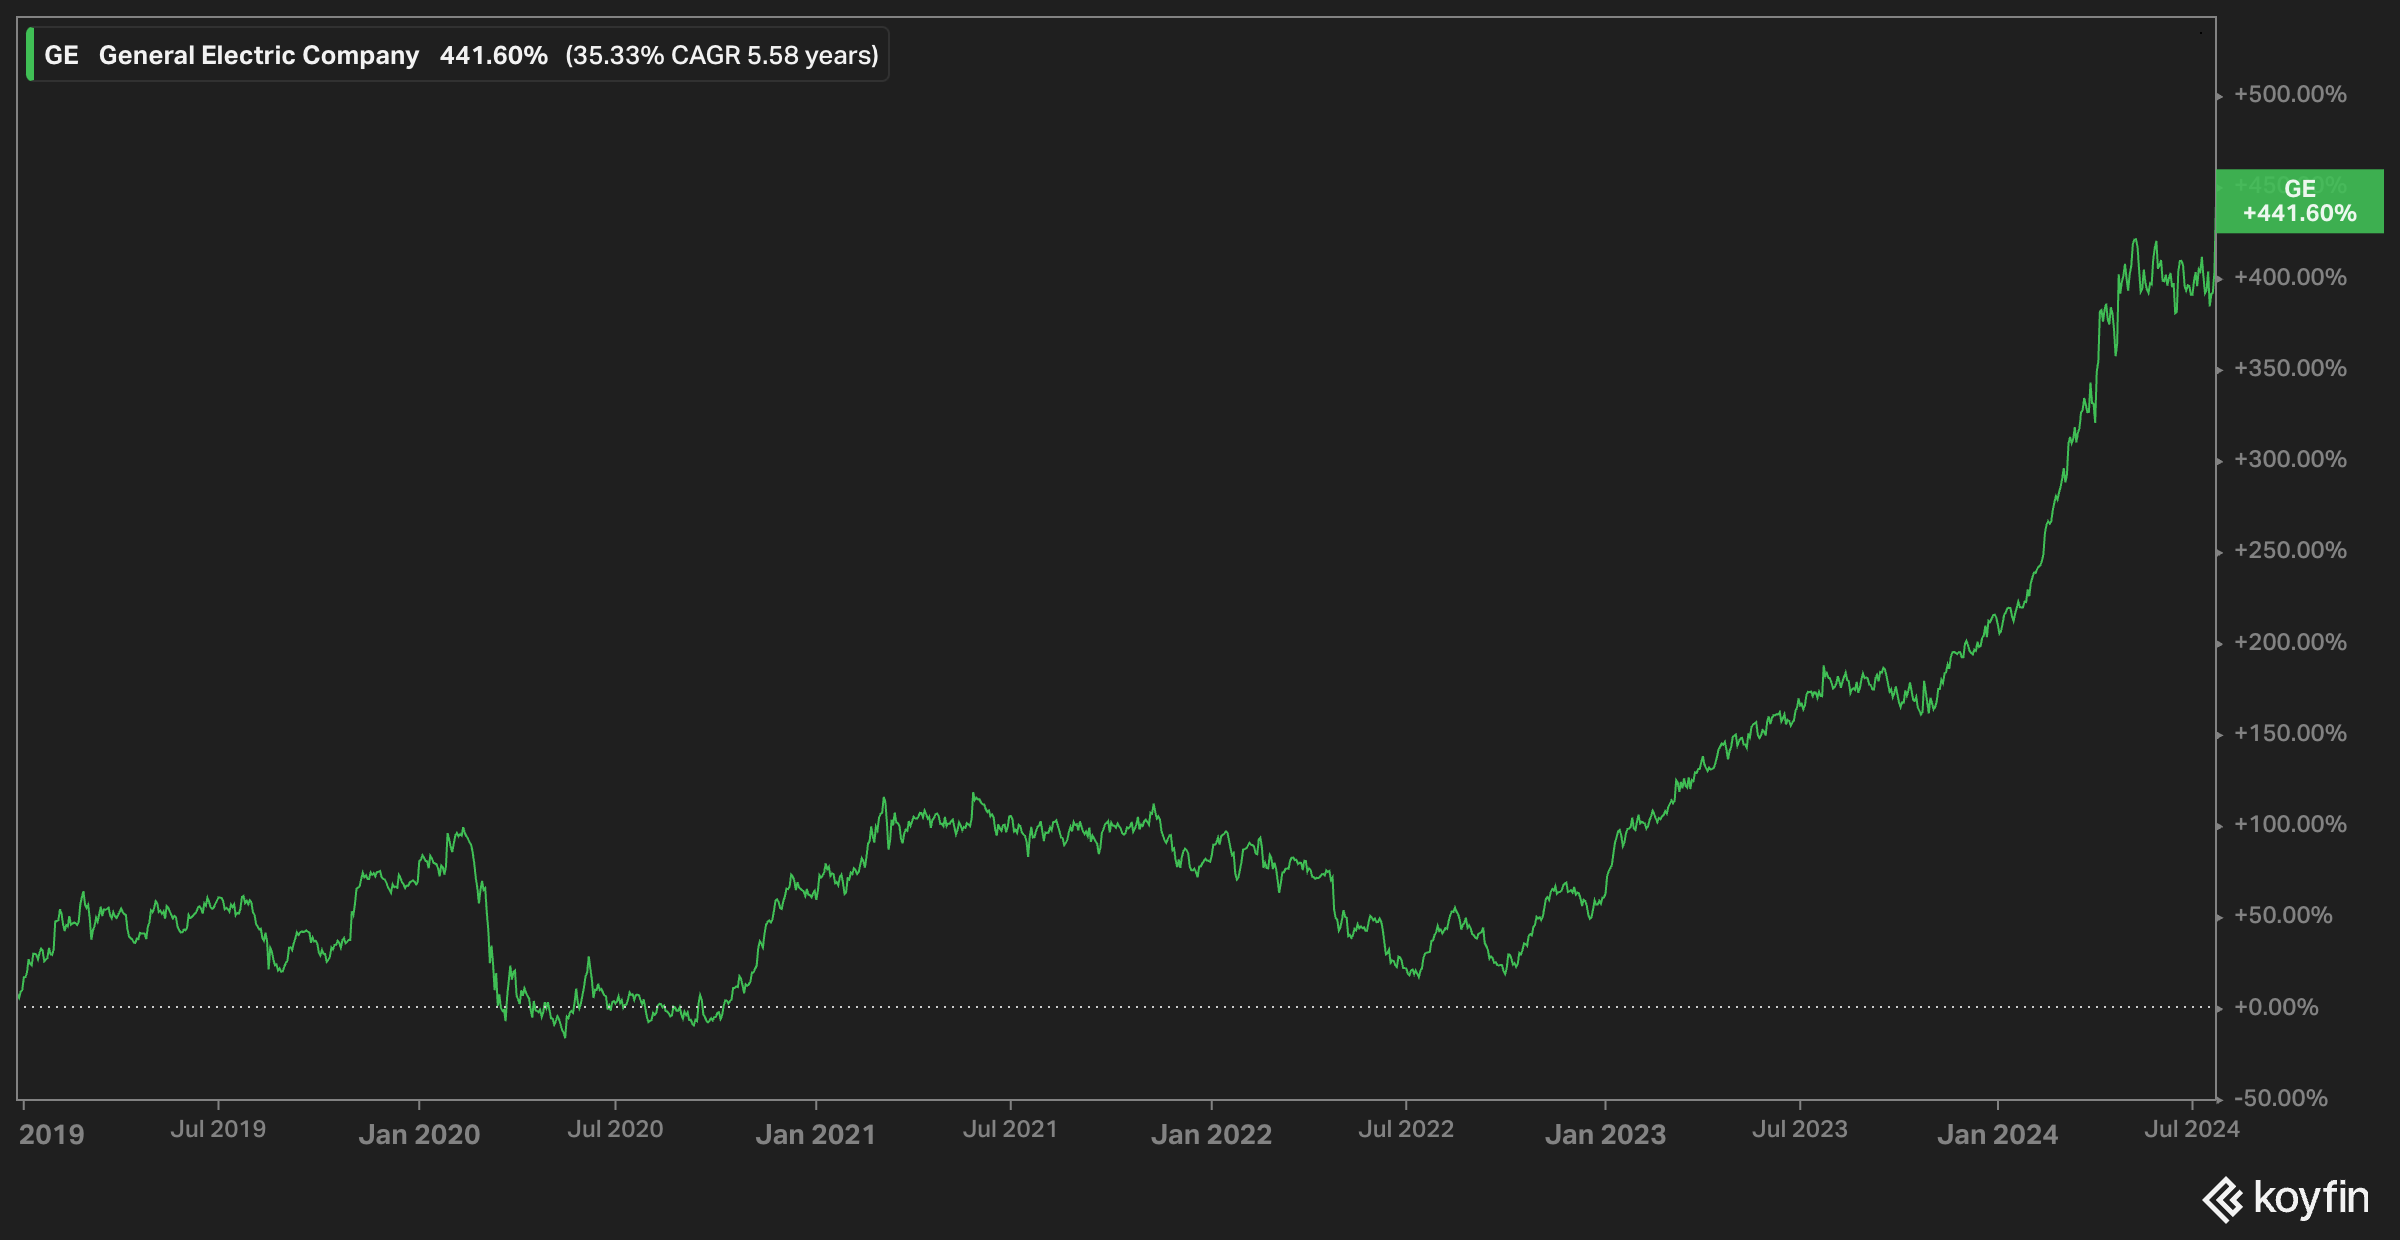Click the koyfin wordmark text
The width and height of the screenshot is (2400, 1240).
coord(2311,1198)
